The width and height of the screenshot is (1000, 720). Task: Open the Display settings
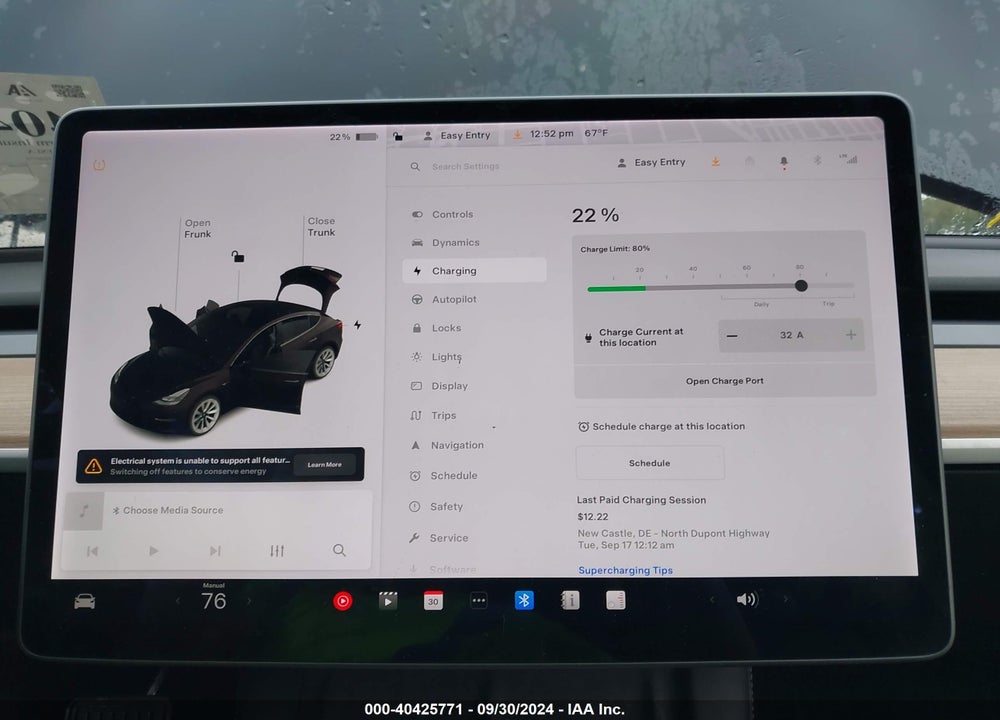coord(449,386)
